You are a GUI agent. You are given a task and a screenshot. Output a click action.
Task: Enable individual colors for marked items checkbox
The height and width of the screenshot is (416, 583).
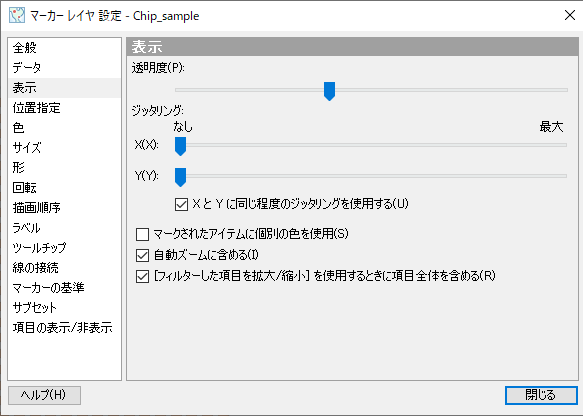click(142, 234)
